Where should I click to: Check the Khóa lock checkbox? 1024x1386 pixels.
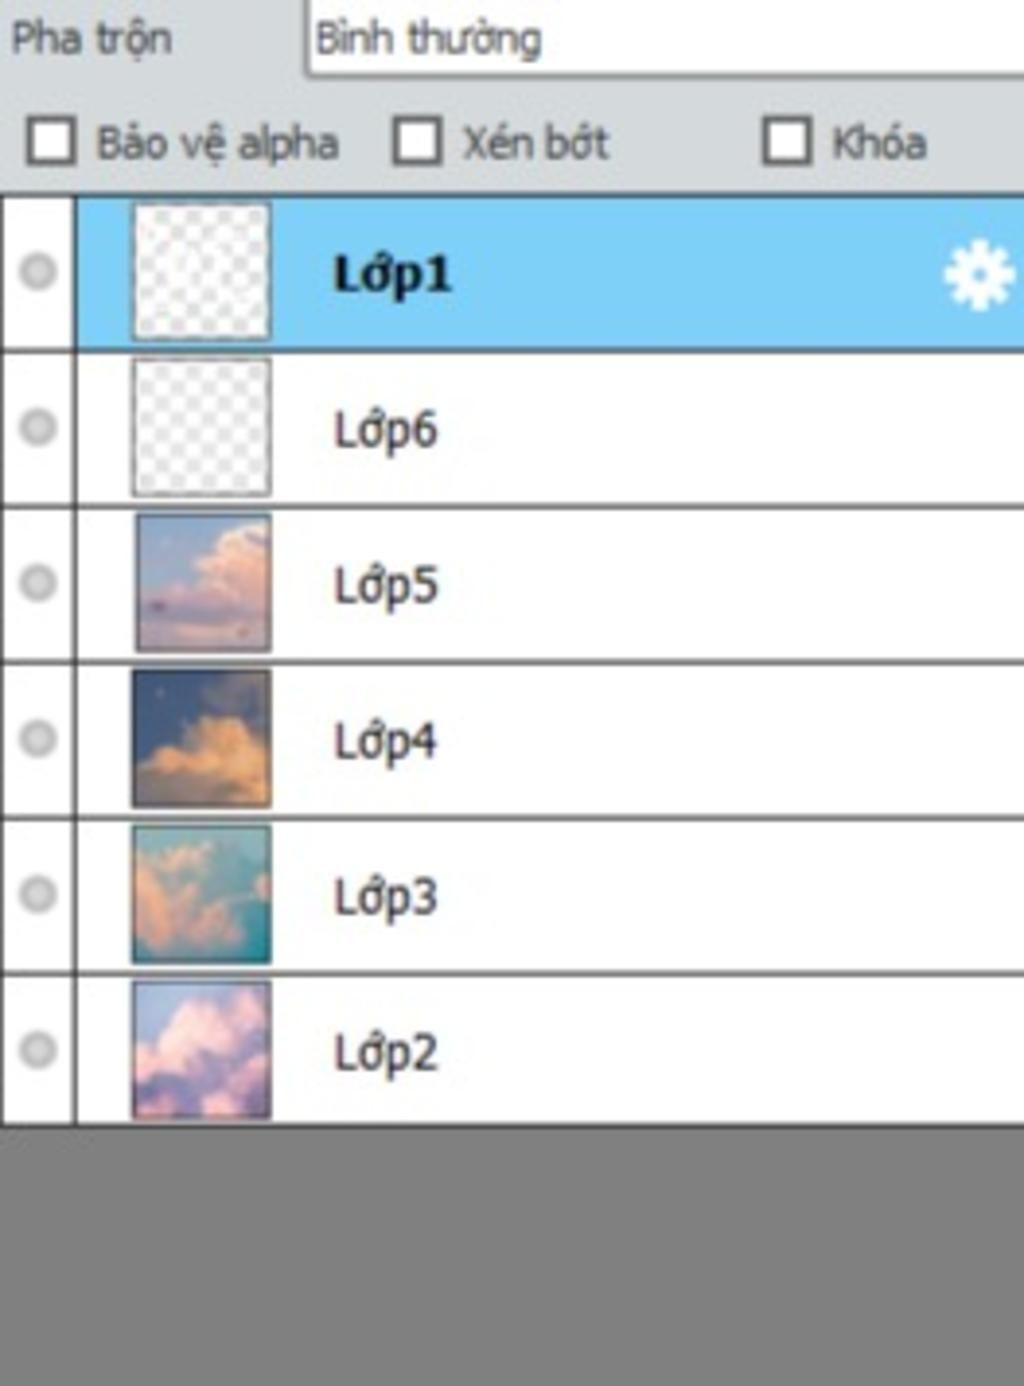(x=787, y=141)
